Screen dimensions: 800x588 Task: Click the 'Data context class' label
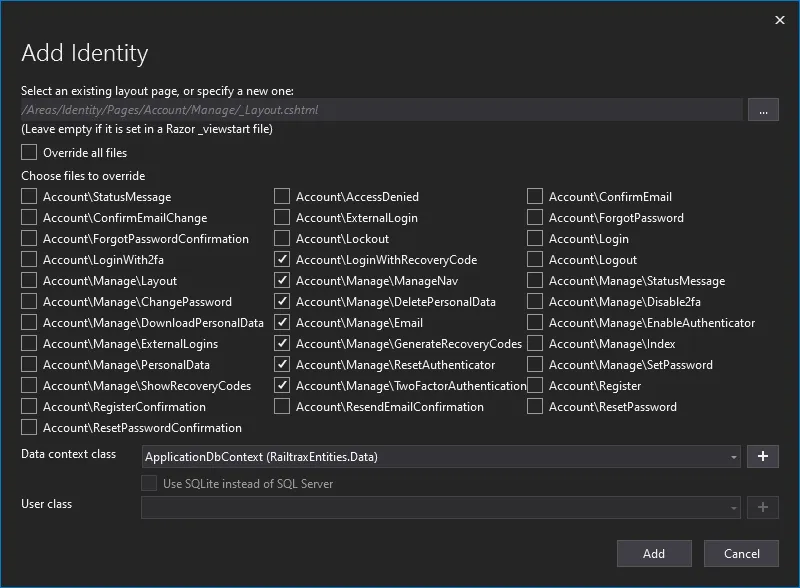68,454
